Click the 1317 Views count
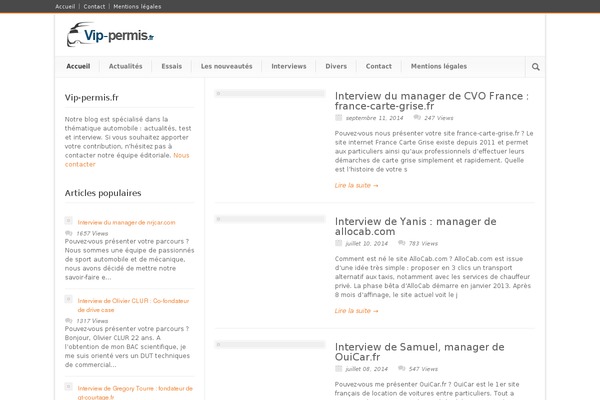The height and width of the screenshot is (400, 600). [x=92, y=321]
